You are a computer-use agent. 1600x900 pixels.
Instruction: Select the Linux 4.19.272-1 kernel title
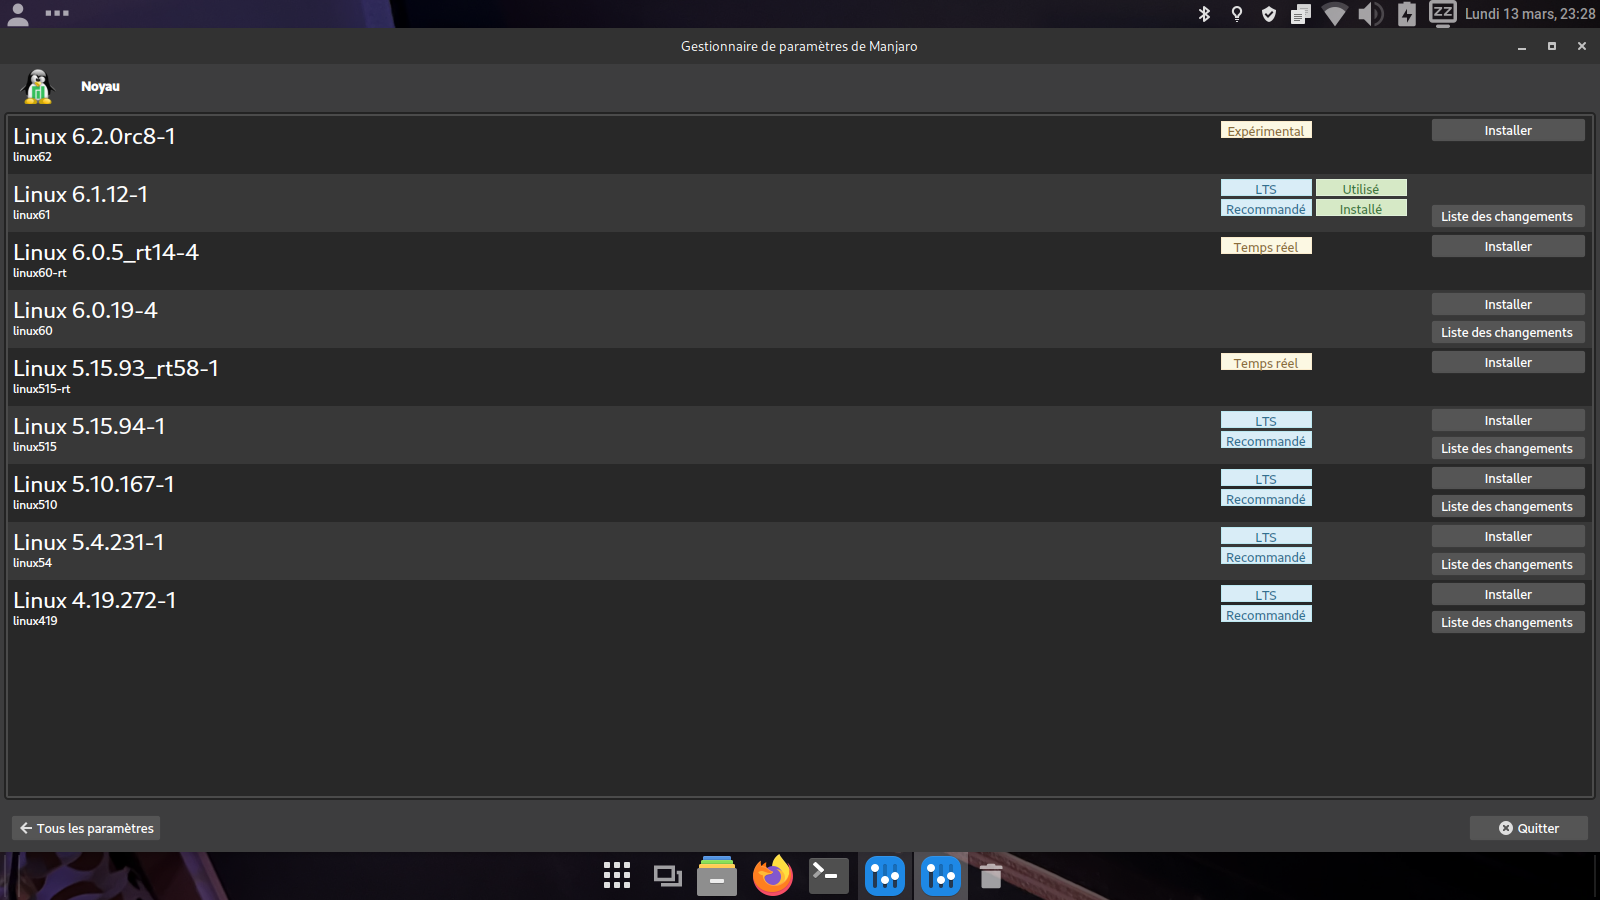(95, 600)
